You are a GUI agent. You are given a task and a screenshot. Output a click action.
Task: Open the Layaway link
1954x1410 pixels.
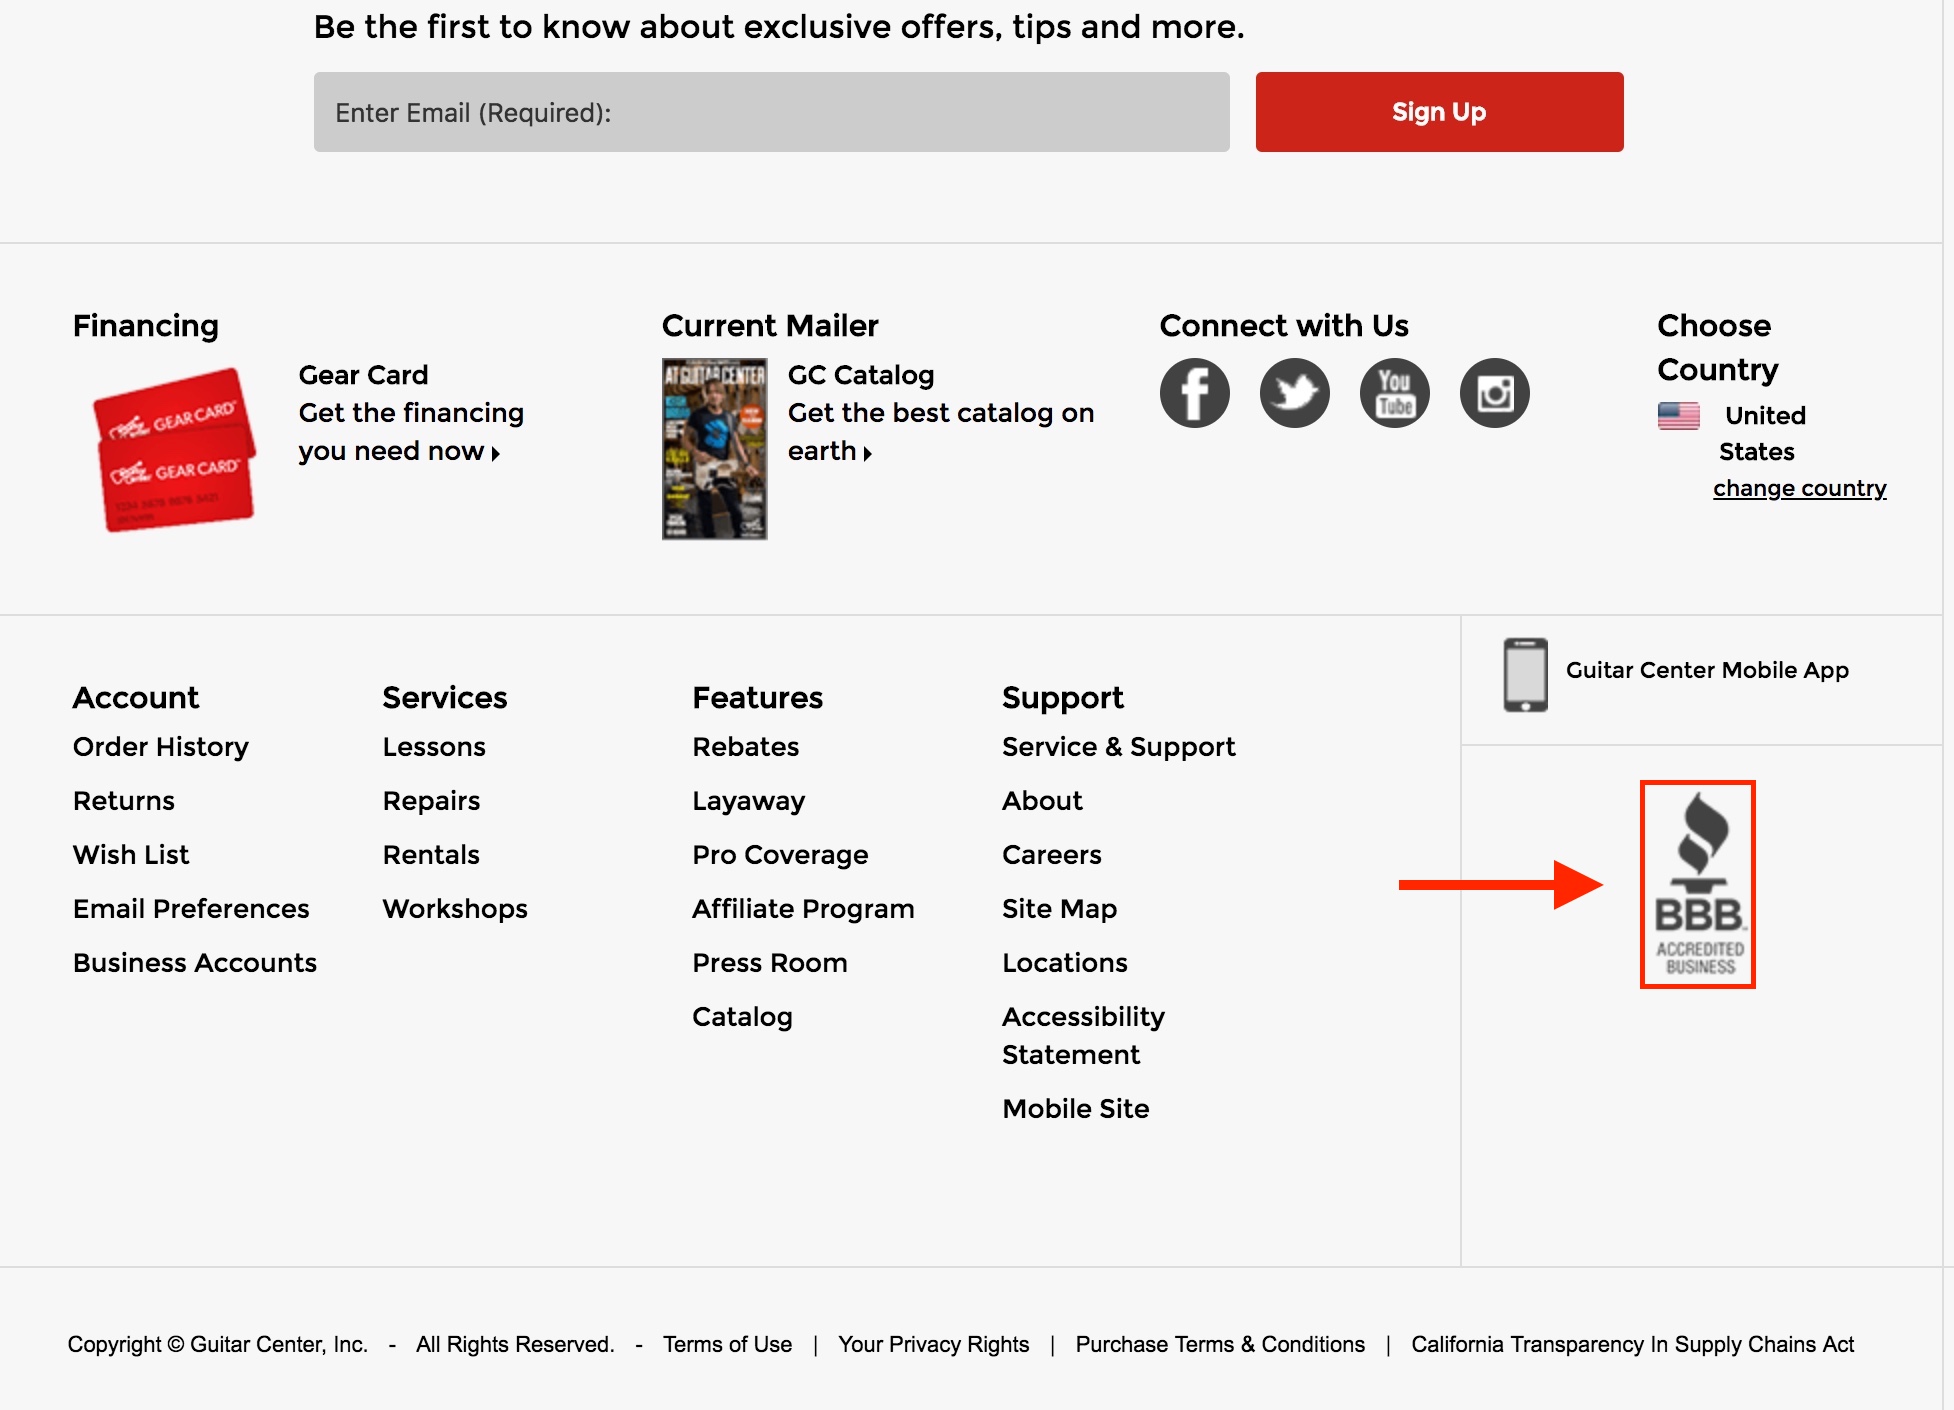pos(748,801)
